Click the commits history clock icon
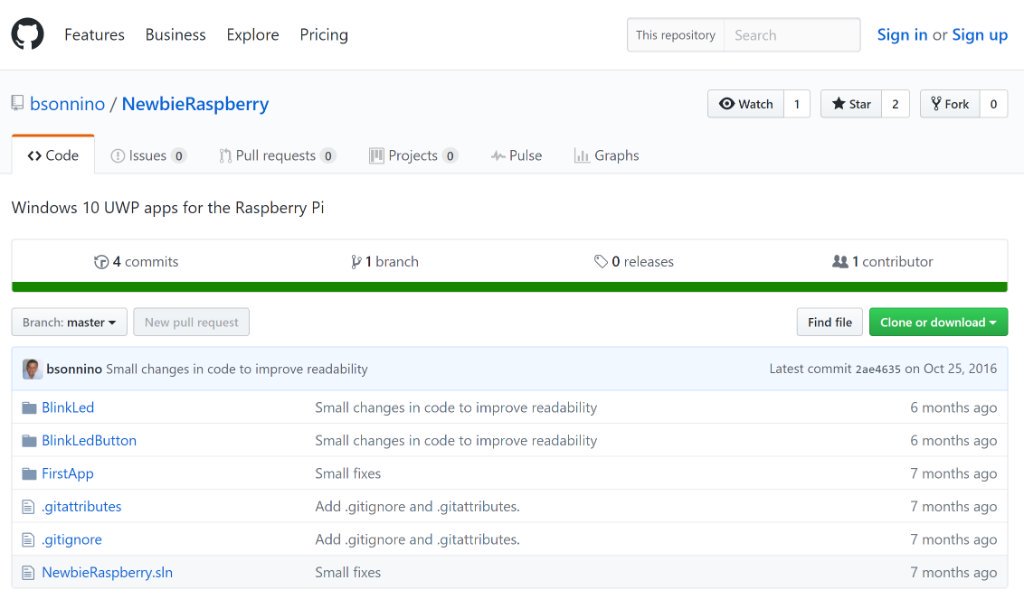Image resolution: width=1024 pixels, height=599 pixels. (x=101, y=262)
